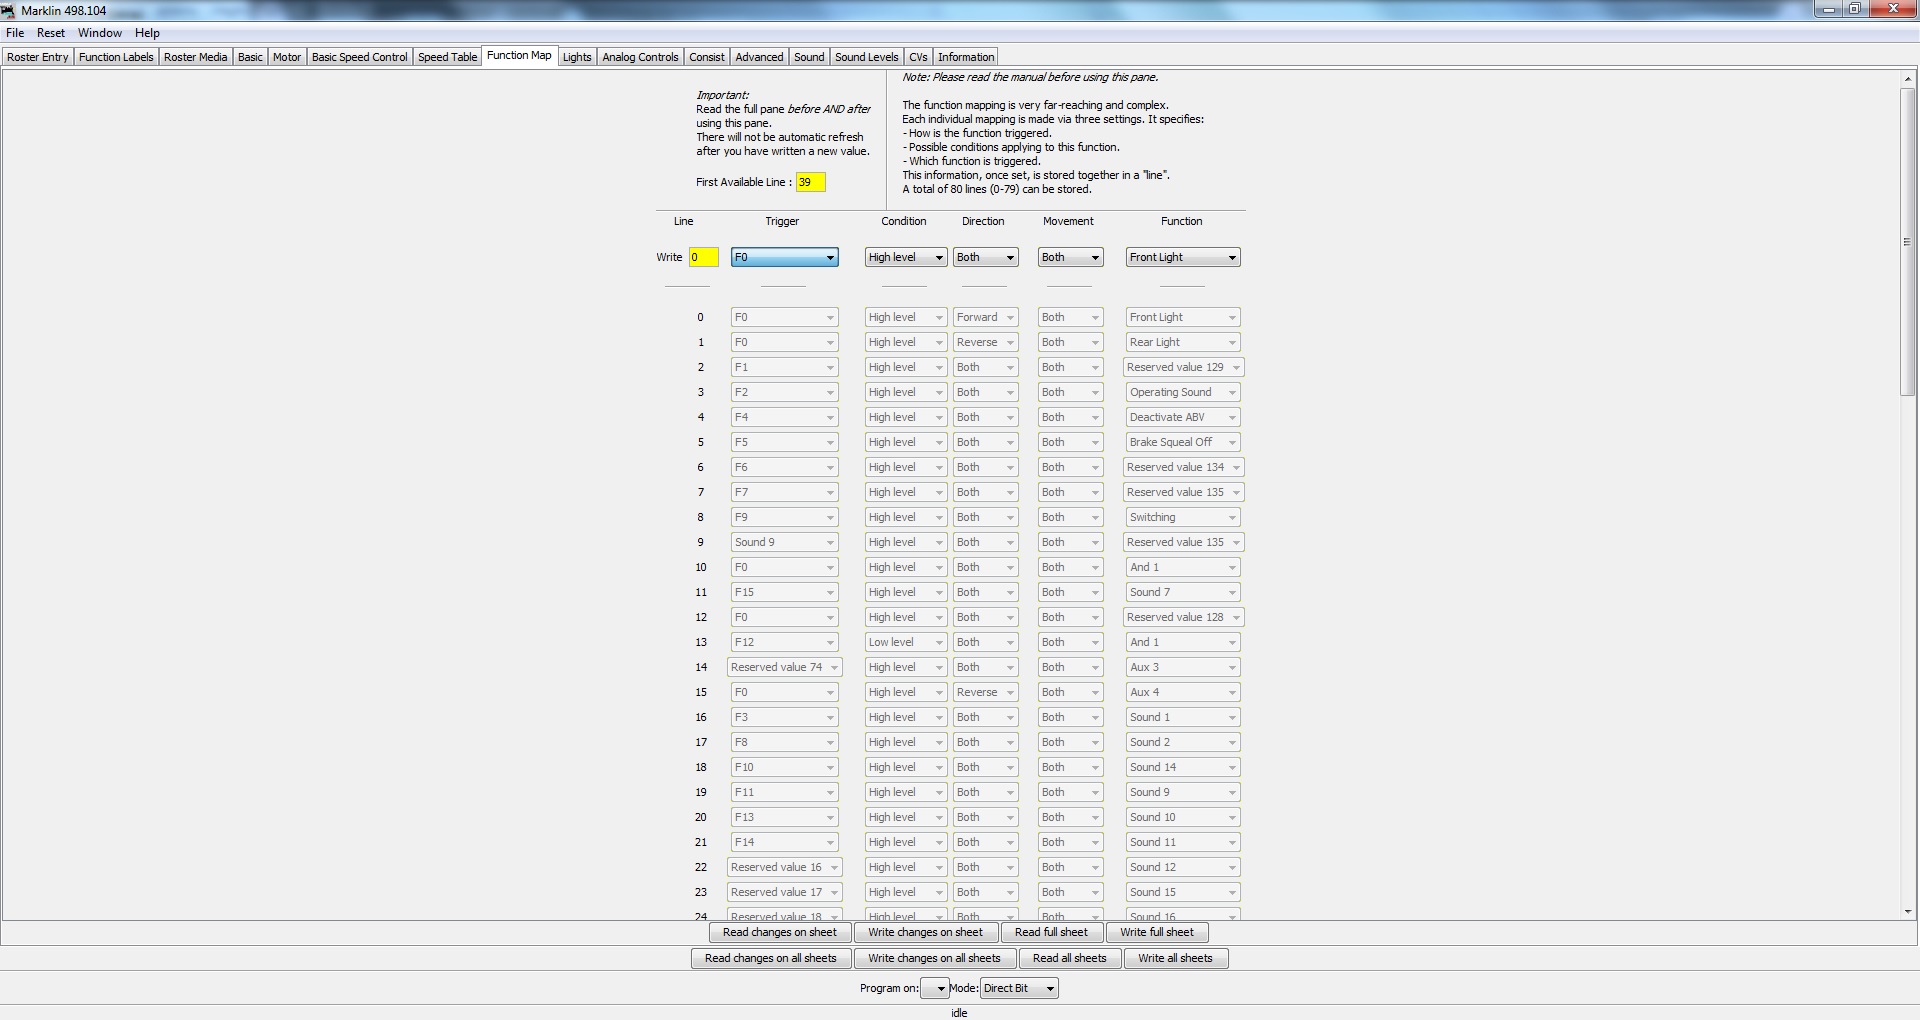Expand the Movement dropdown in Write row
The height and width of the screenshot is (1020, 1920).
(1069, 257)
